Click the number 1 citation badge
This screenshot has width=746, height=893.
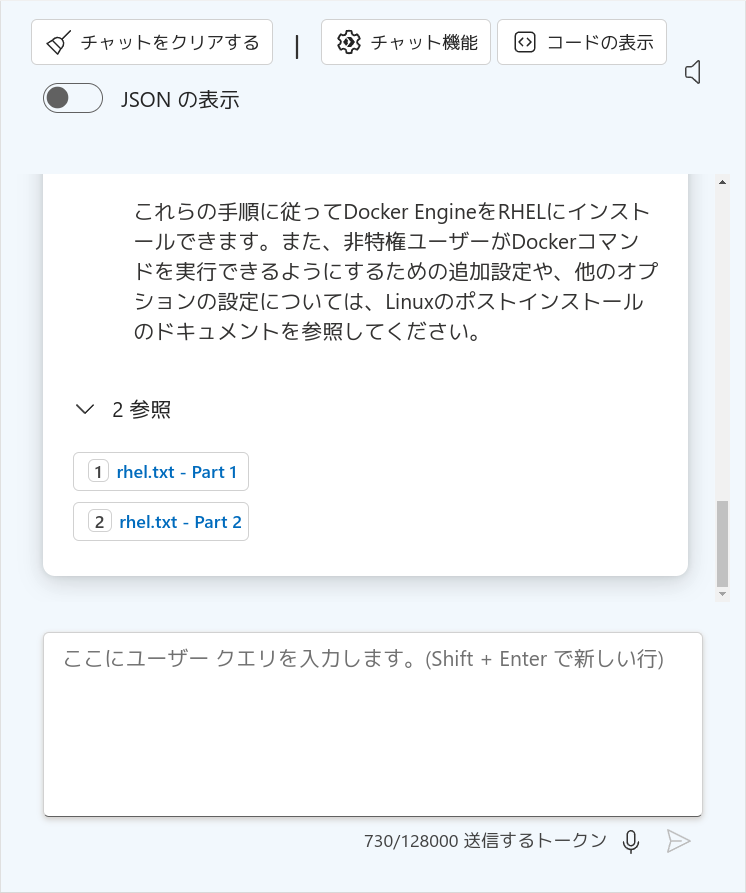tap(98, 472)
